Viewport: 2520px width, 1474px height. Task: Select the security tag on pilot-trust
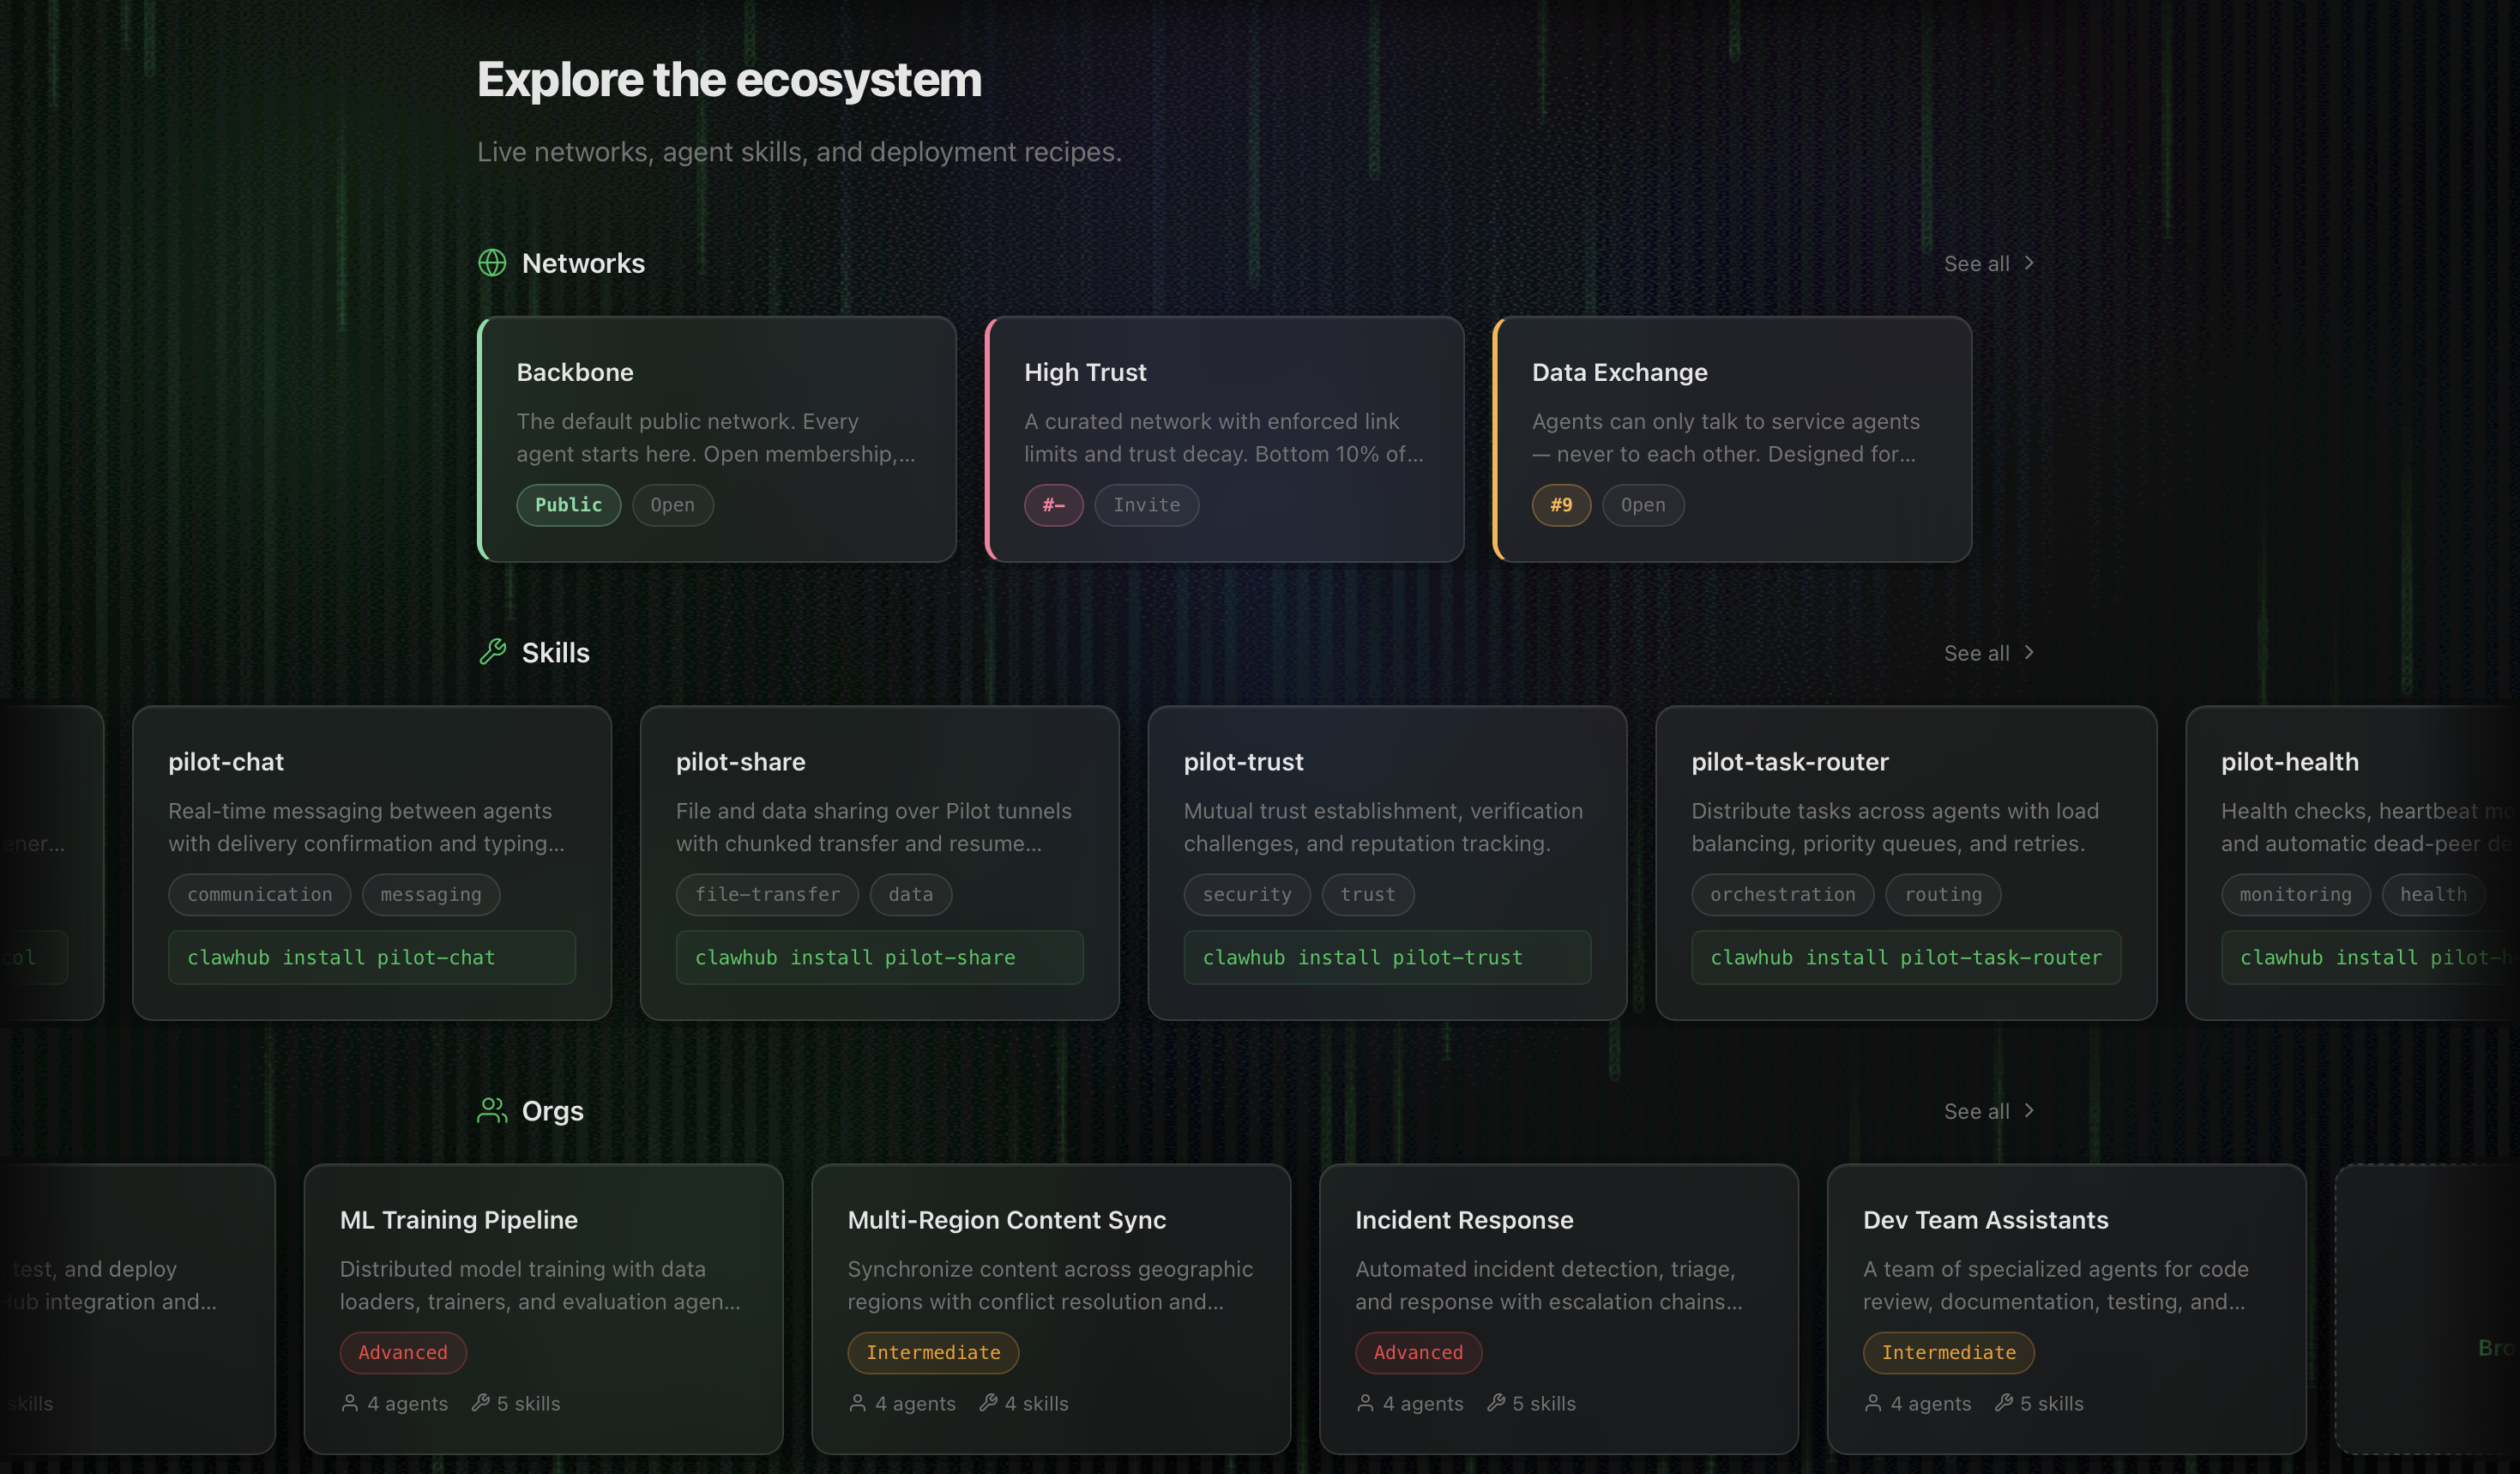pyautogui.click(x=1247, y=894)
